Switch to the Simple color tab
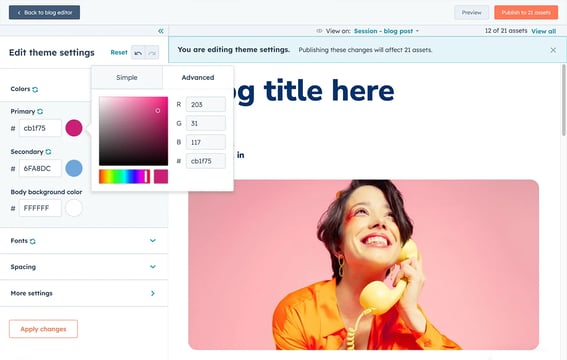 pos(127,77)
